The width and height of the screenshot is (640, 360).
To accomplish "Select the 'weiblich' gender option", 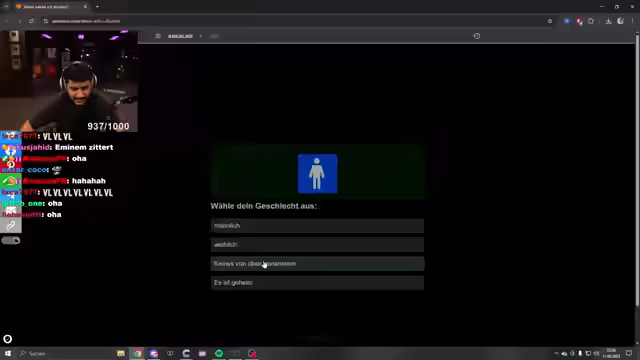I will pos(317,244).
